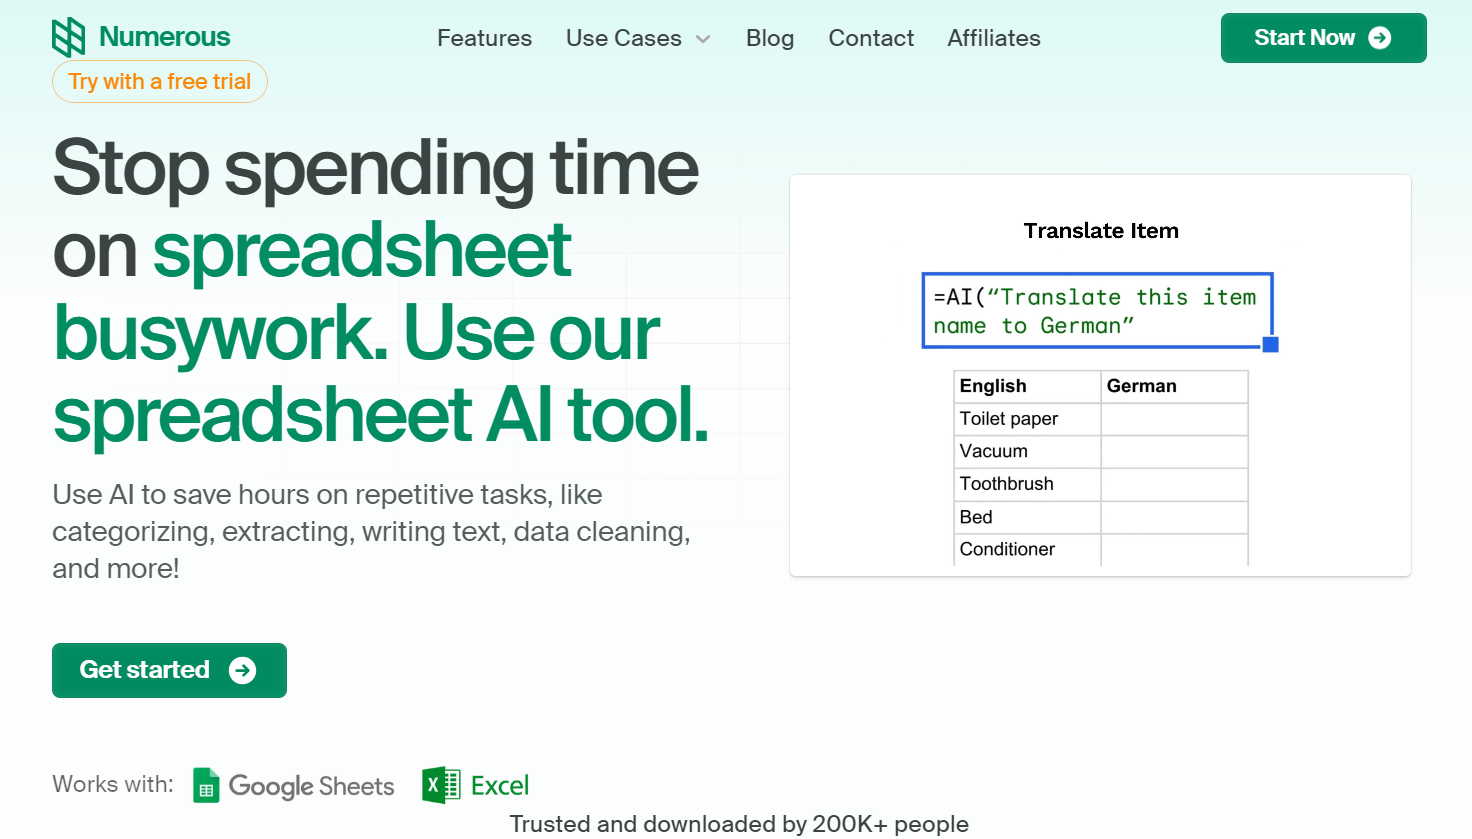Visit the Affiliates page
Viewport: 1472px width, 839px height.
click(x=993, y=38)
